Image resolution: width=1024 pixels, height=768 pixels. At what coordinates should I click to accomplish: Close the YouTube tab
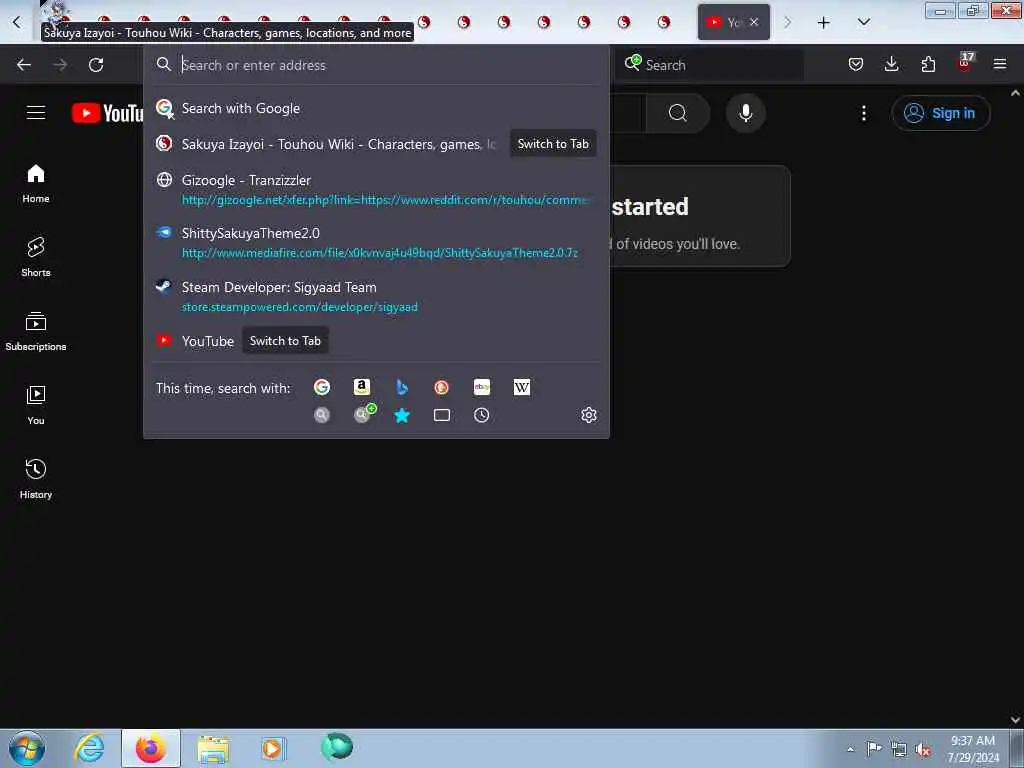754,22
